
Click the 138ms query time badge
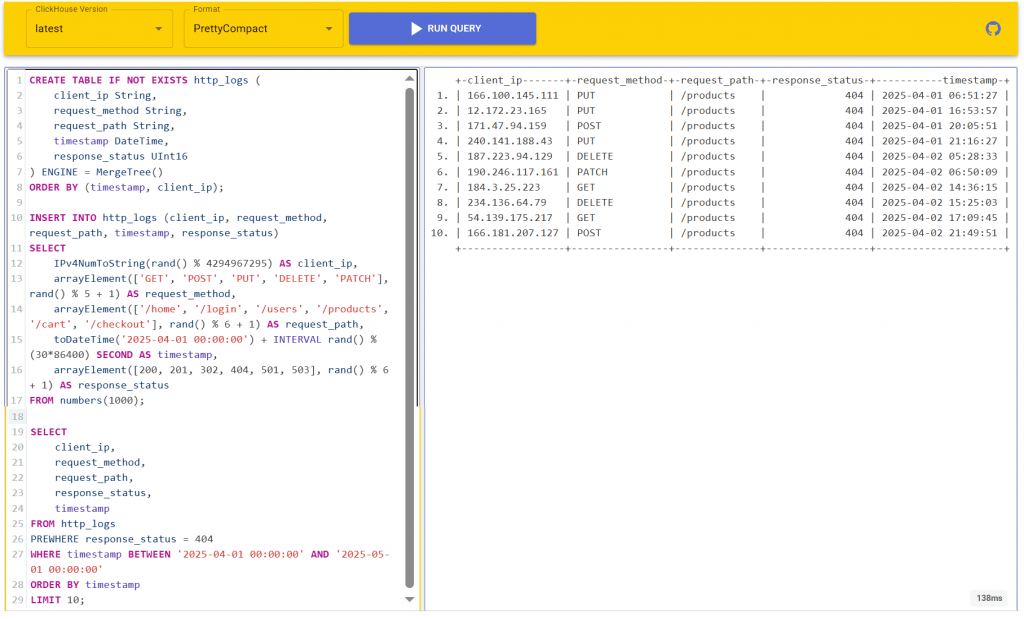point(988,598)
